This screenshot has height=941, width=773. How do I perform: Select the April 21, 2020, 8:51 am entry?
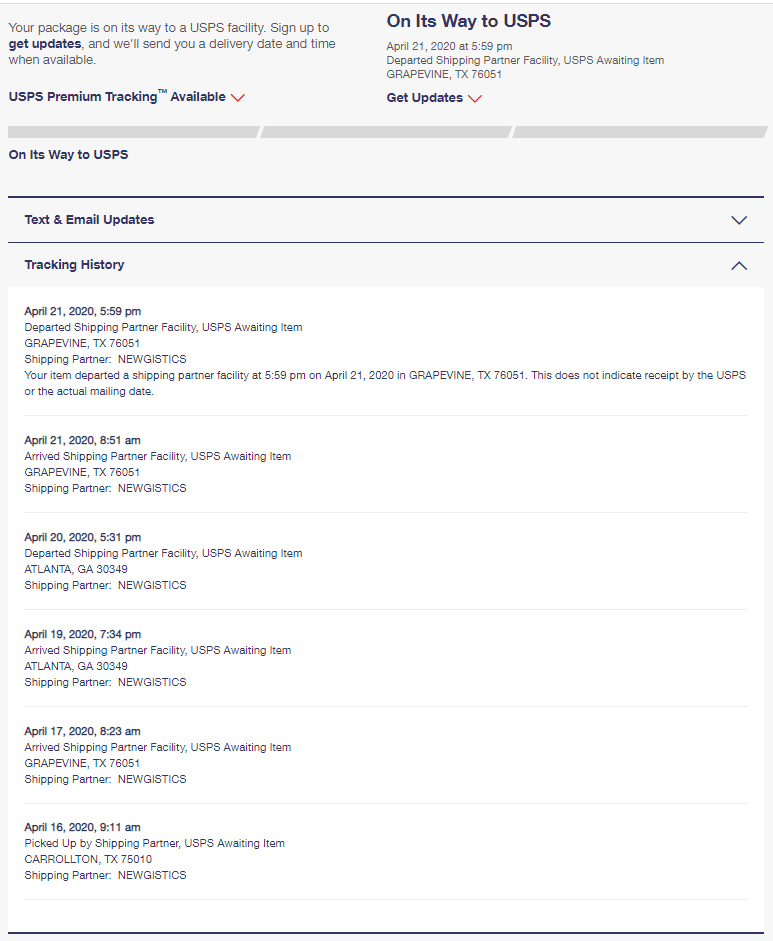click(x=82, y=440)
